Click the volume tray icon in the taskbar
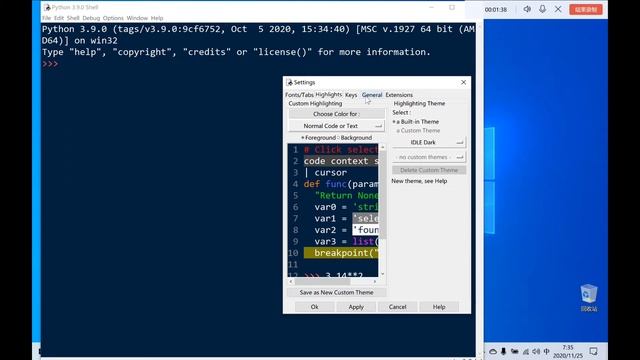 click(536, 351)
